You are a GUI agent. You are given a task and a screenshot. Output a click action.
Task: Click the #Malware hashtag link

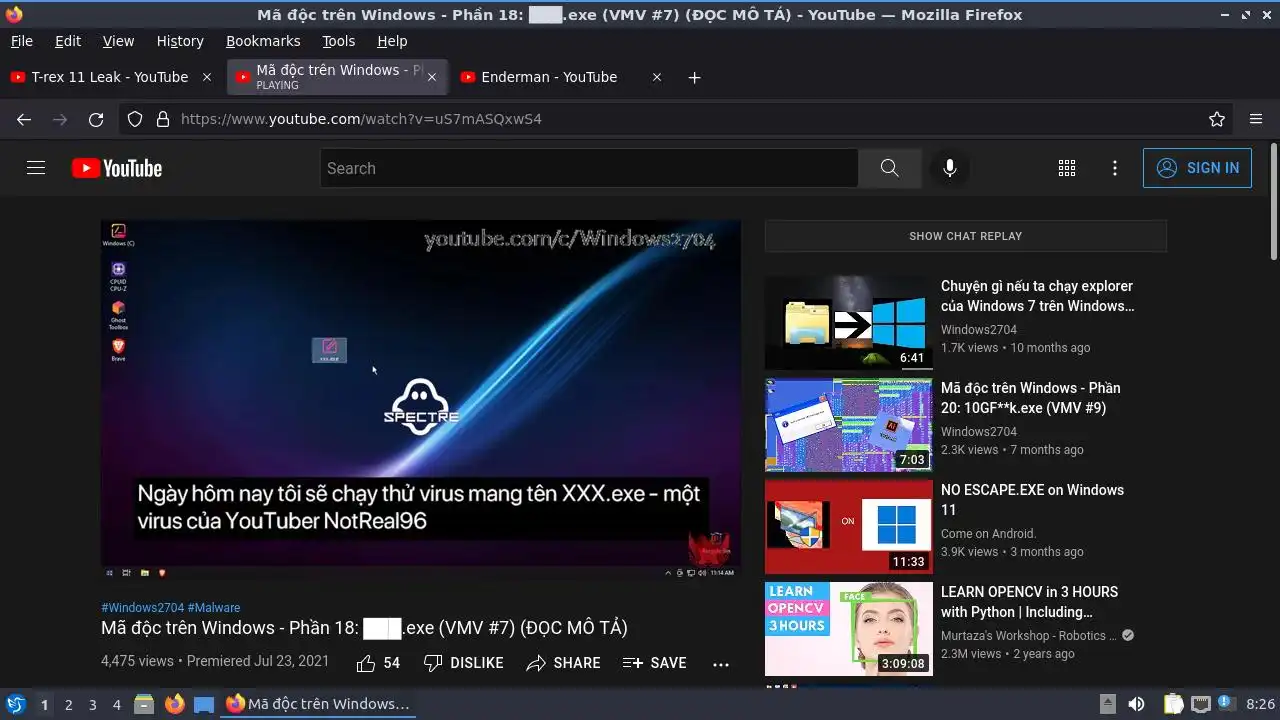point(214,608)
